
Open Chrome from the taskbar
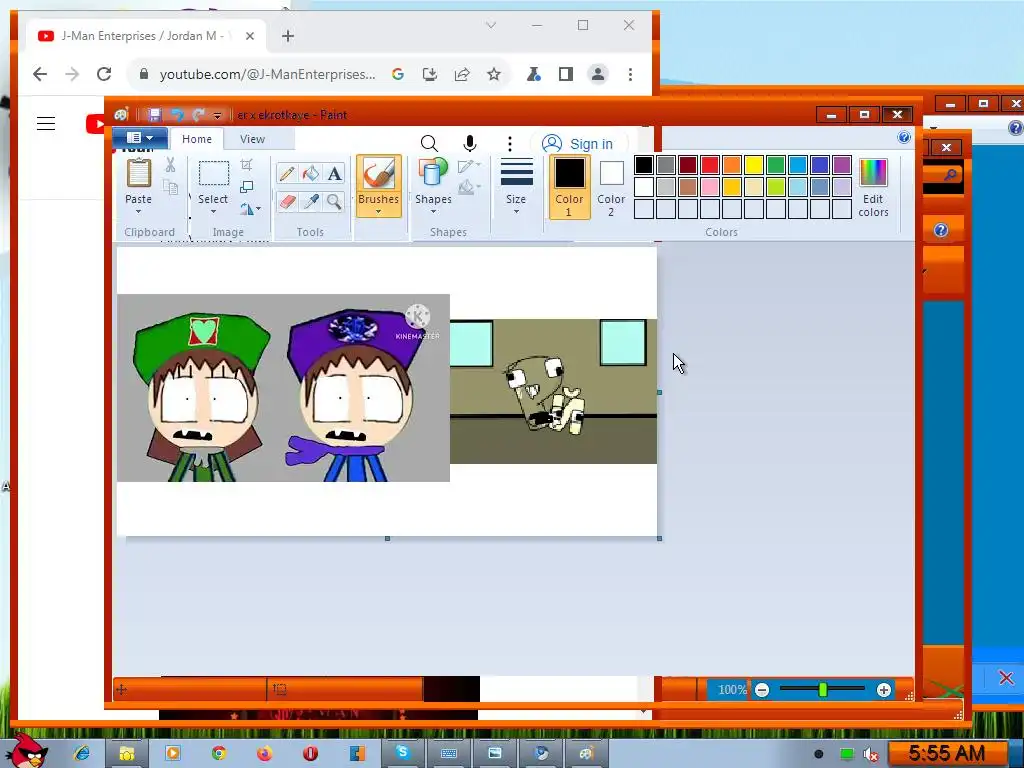(x=219, y=753)
